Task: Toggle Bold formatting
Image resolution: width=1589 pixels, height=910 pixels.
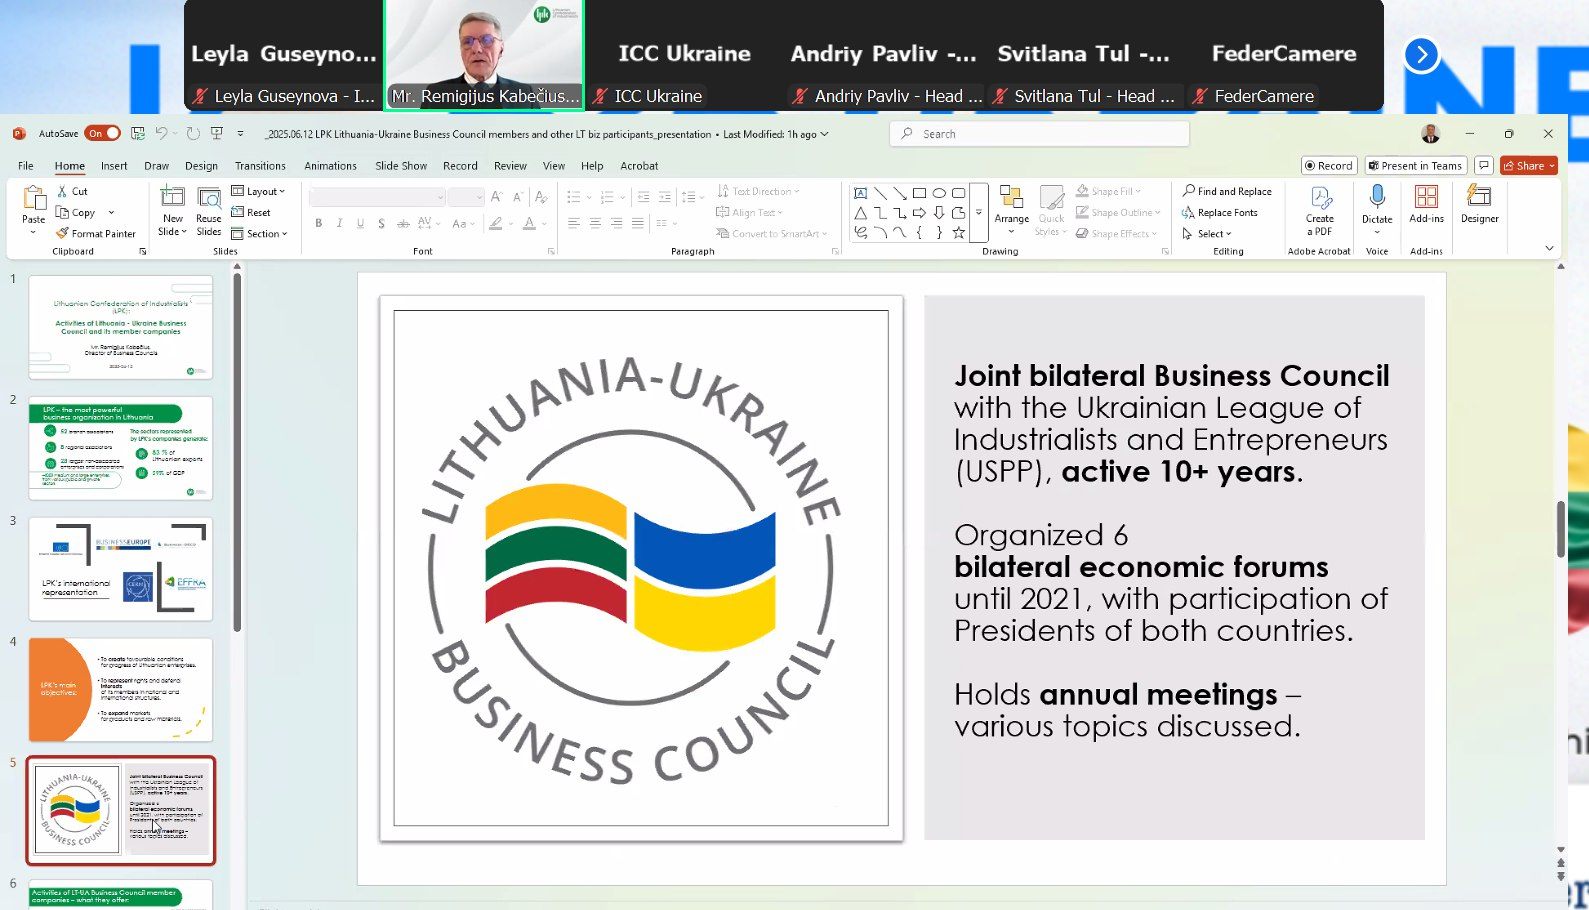Action: click(x=319, y=224)
